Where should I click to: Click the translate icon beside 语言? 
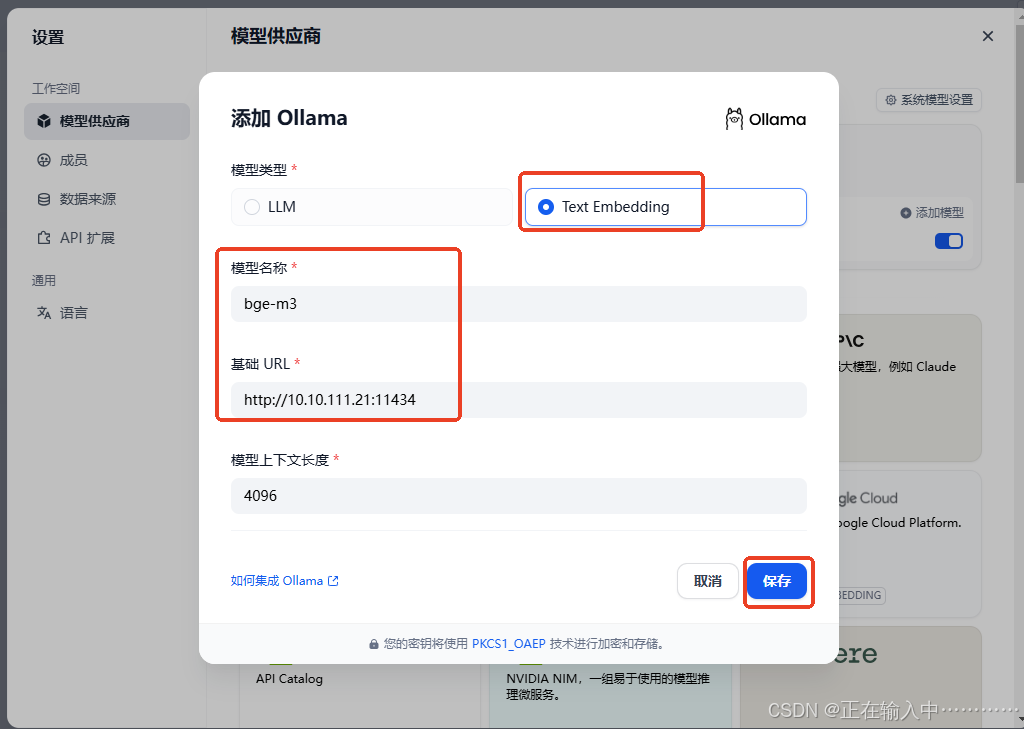(x=44, y=313)
